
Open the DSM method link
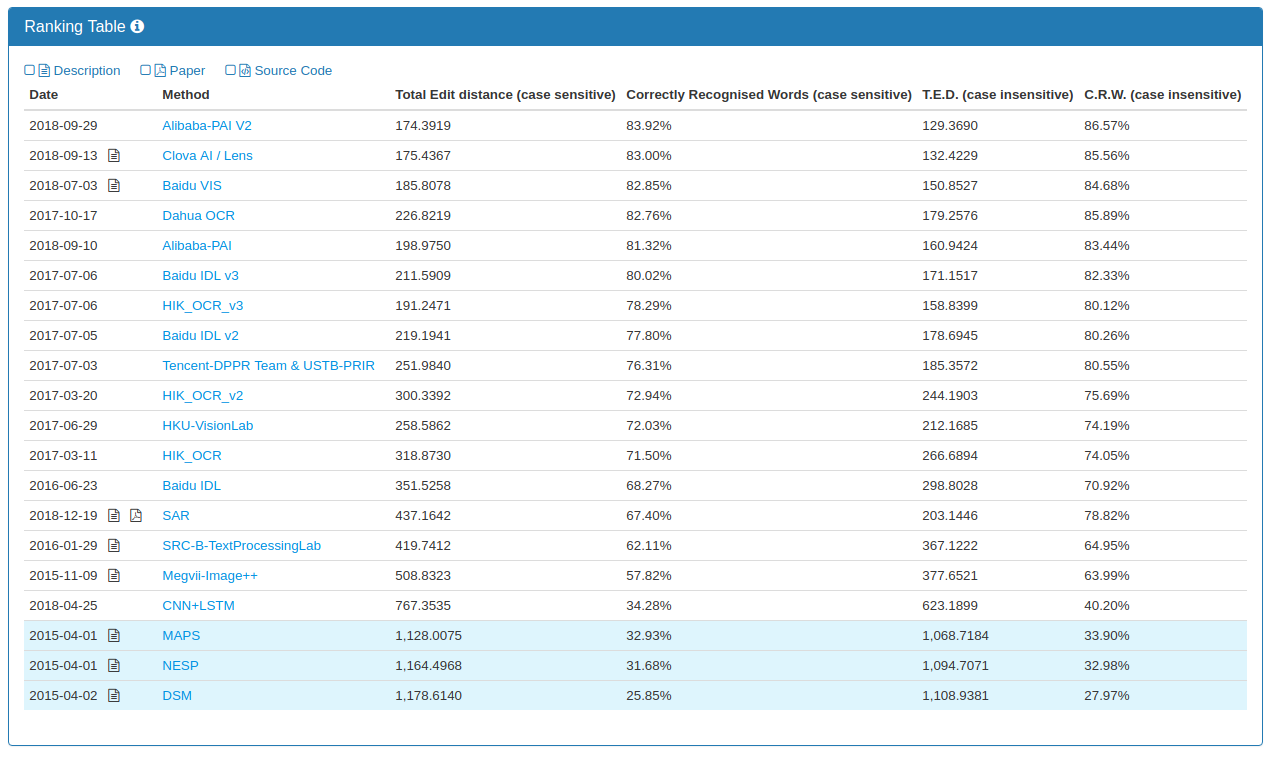[x=177, y=695]
